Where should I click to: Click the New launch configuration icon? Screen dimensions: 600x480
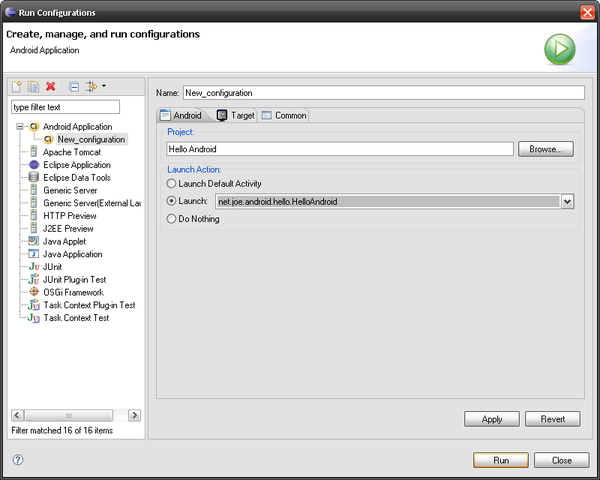[17, 87]
